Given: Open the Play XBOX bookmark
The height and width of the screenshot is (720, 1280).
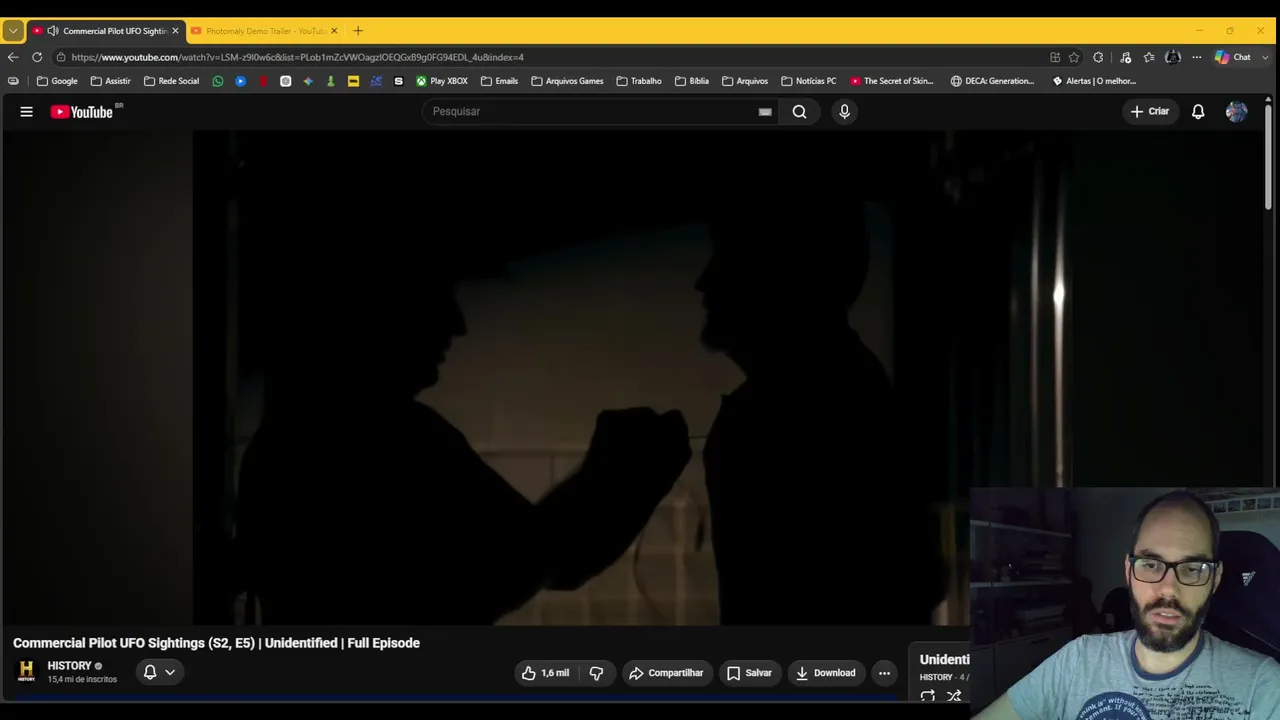Looking at the screenshot, I should [442, 81].
